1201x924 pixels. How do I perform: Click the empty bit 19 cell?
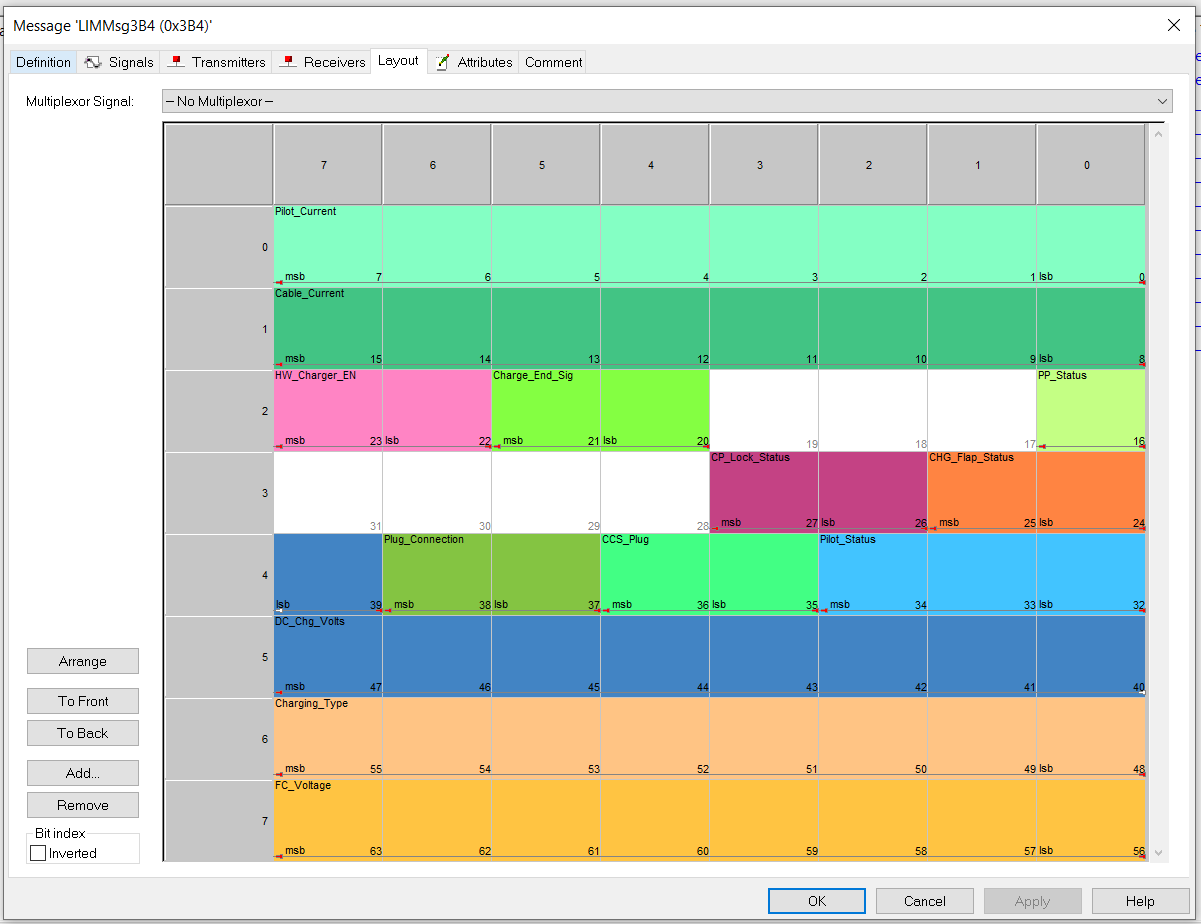[764, 410]
